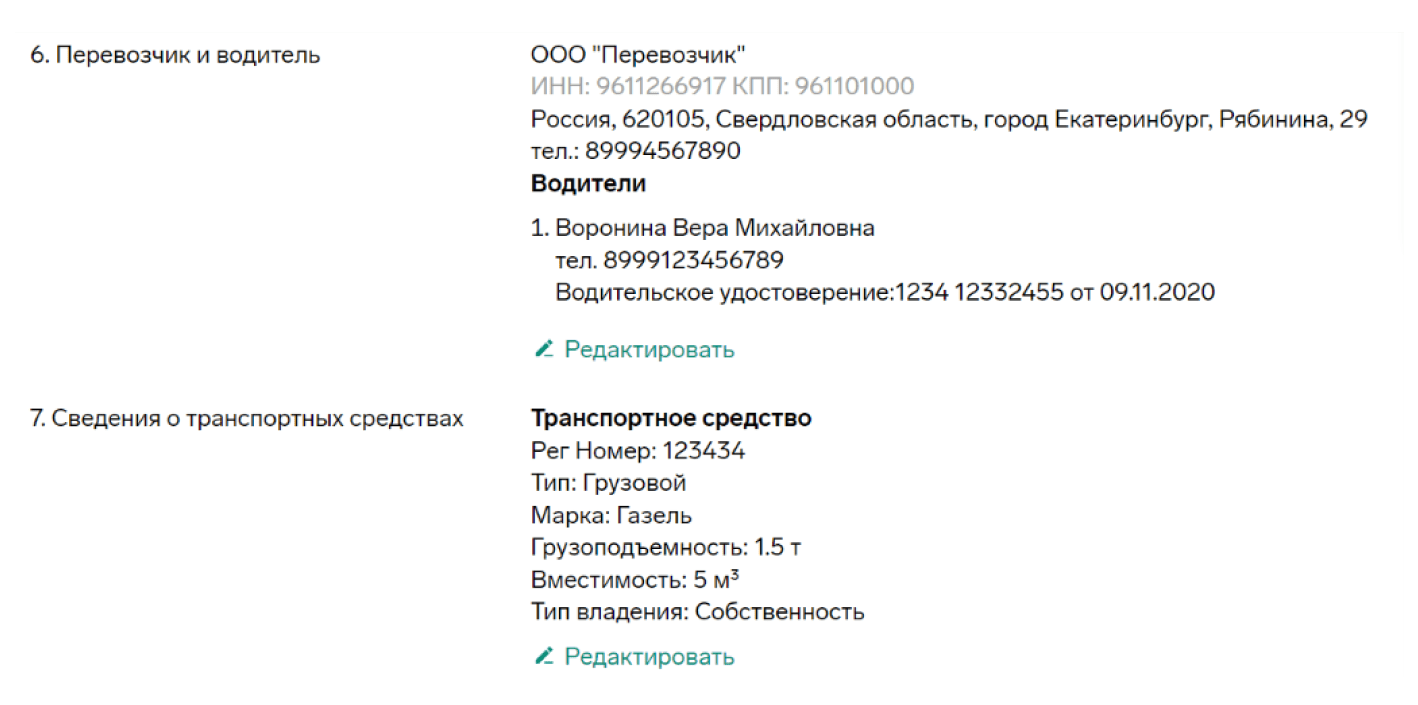Select heading 7. Сведения о транспортных средствах
The height and width of the screenshot is (705, 1418).
pyautogui.click(x=247, y=418)
